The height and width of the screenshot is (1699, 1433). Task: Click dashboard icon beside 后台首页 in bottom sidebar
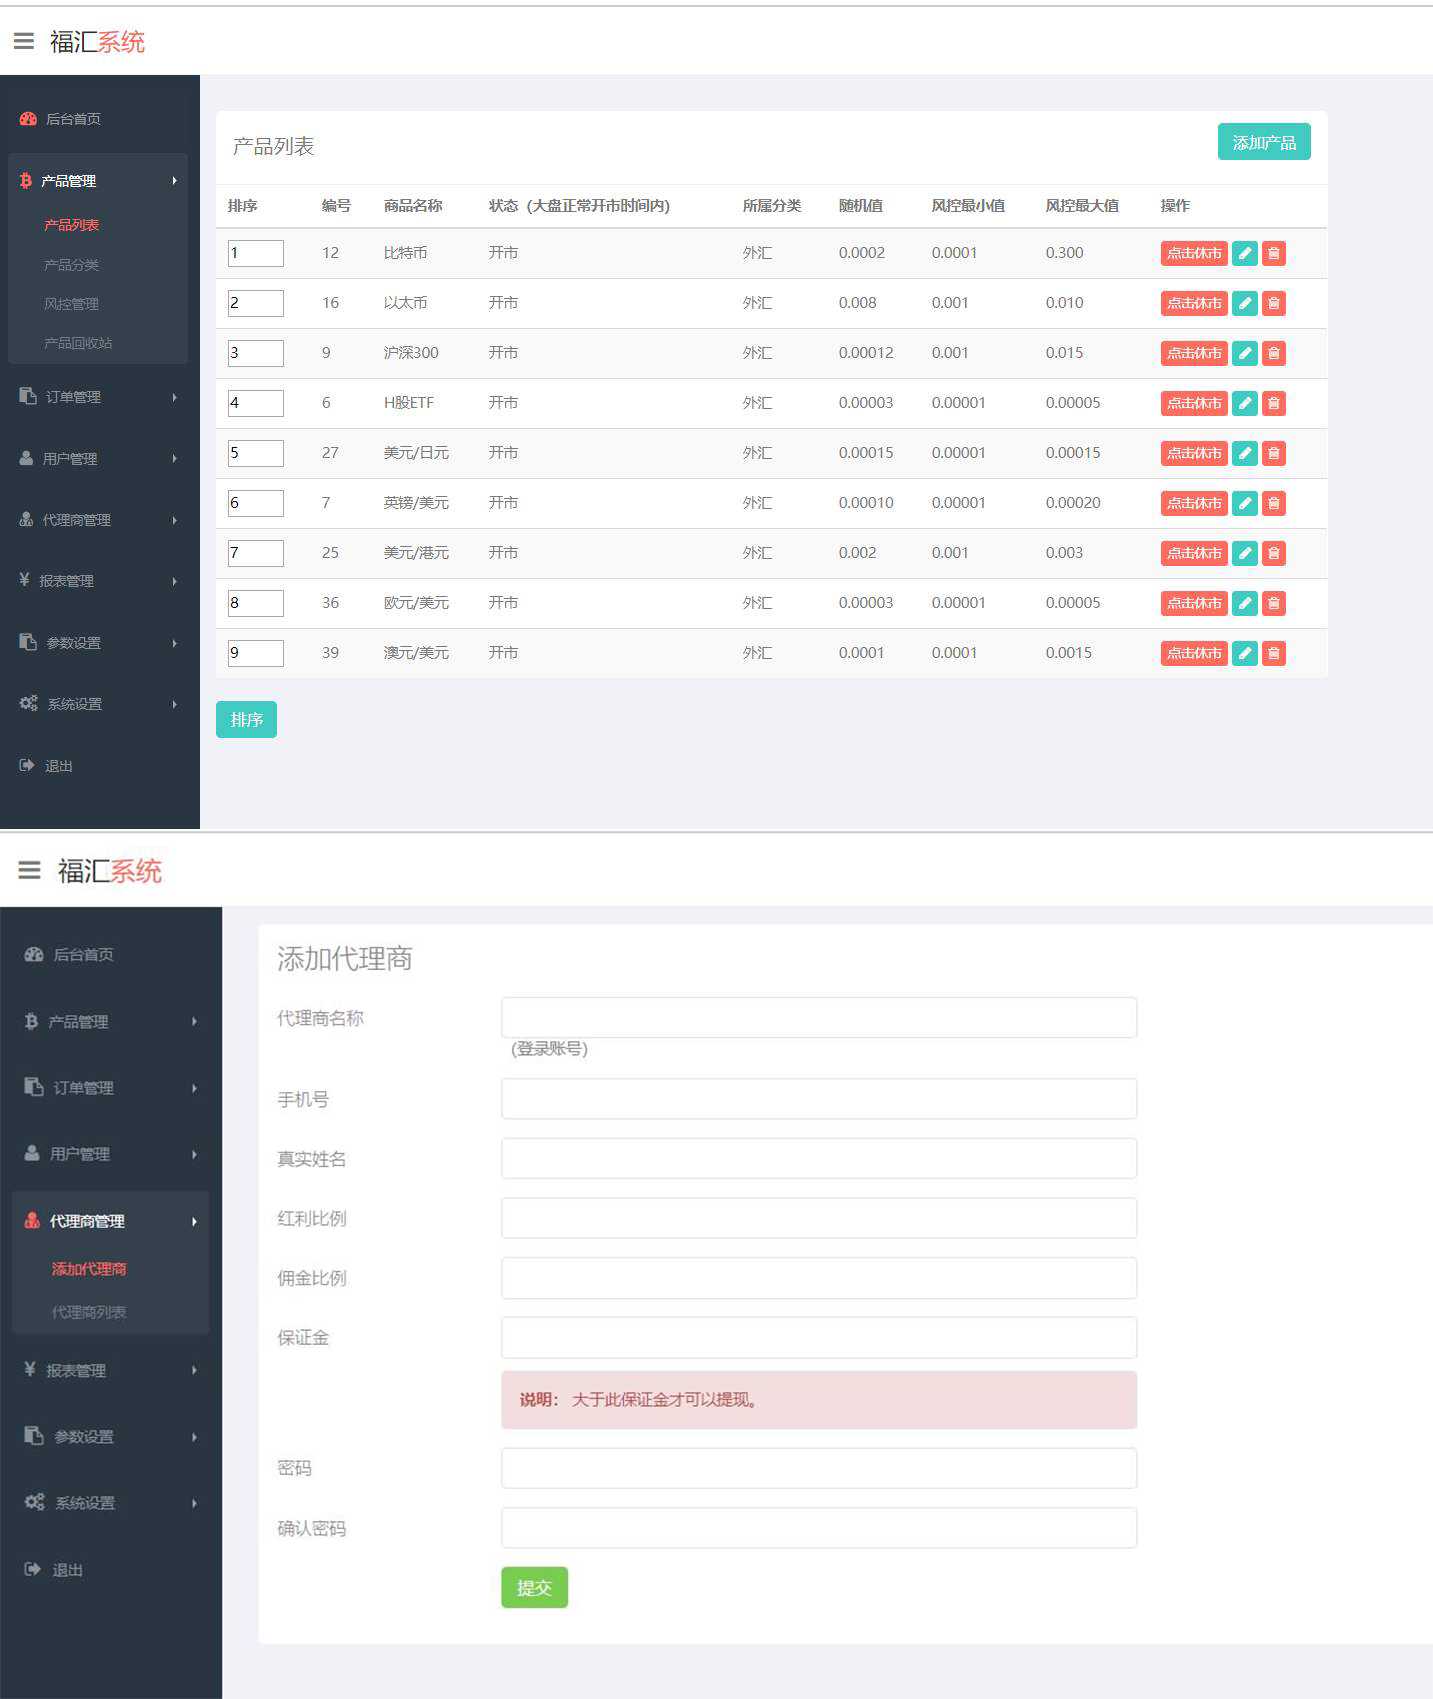click(34, 954)
